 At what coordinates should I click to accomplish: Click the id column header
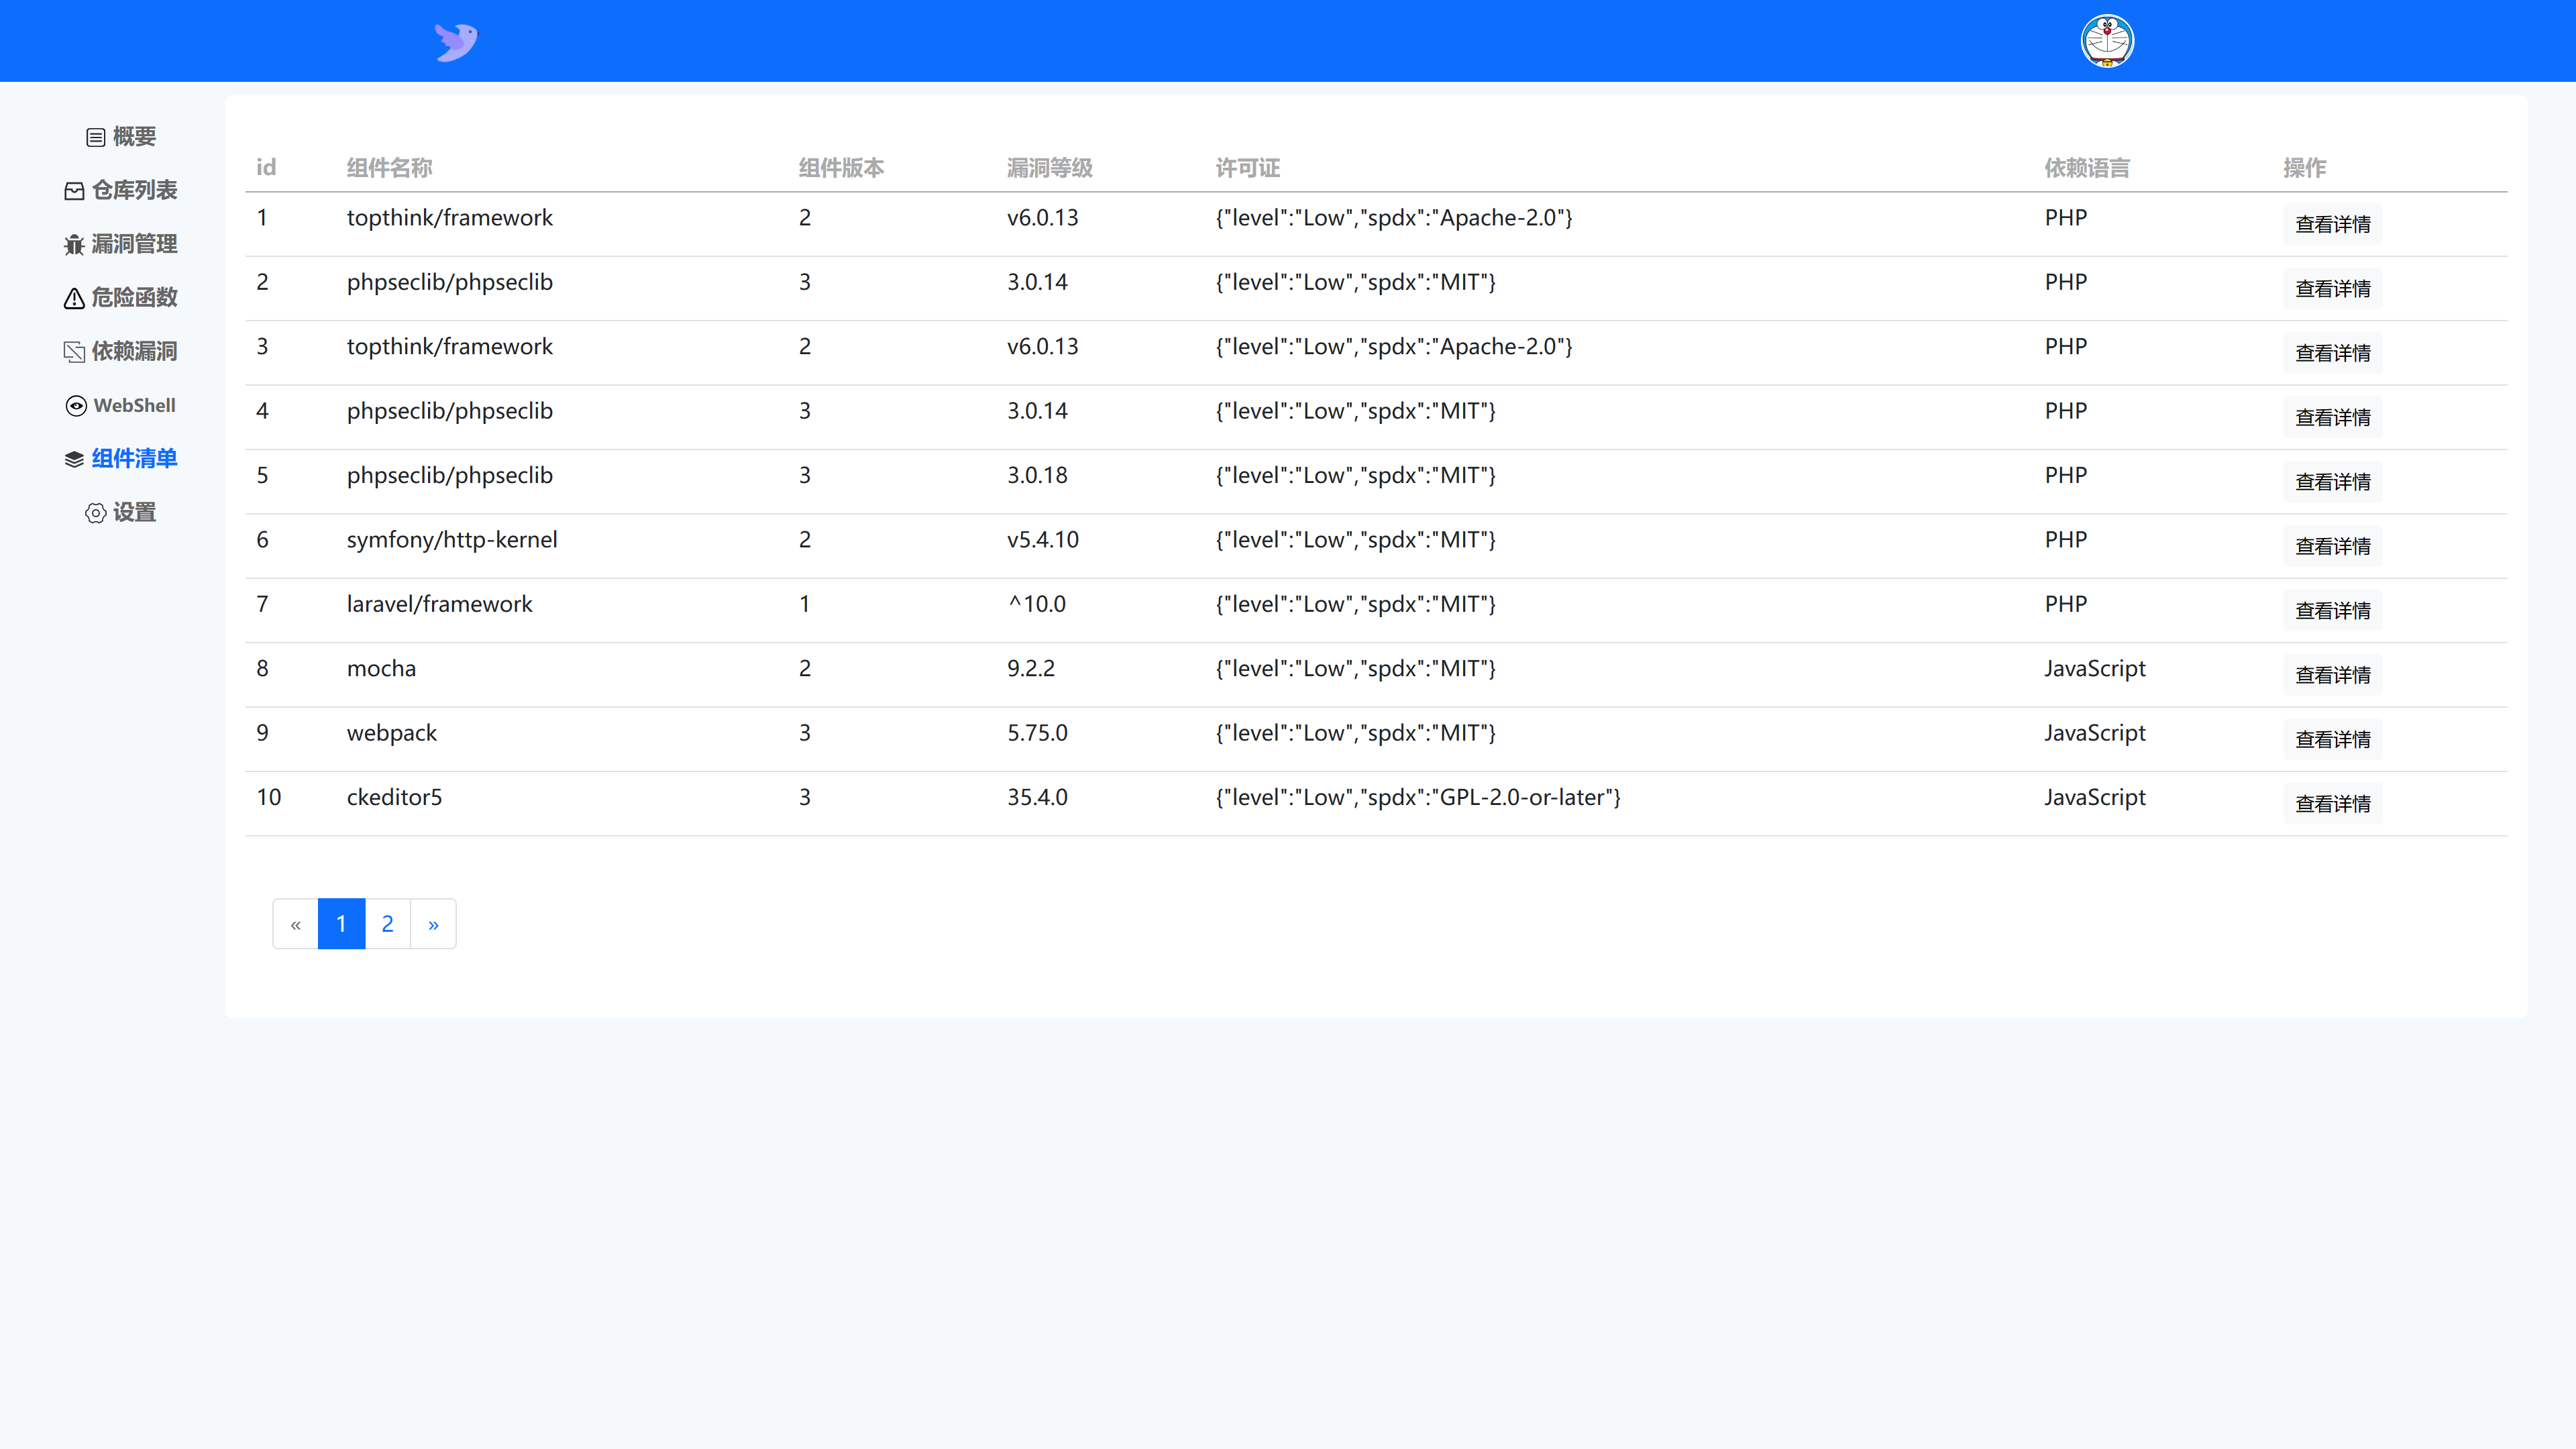(x=266, y=167)
